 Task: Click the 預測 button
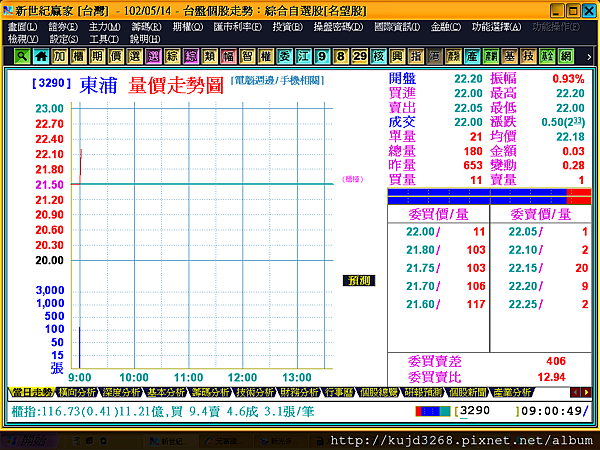pyautogui.click(x=359, y=281)
